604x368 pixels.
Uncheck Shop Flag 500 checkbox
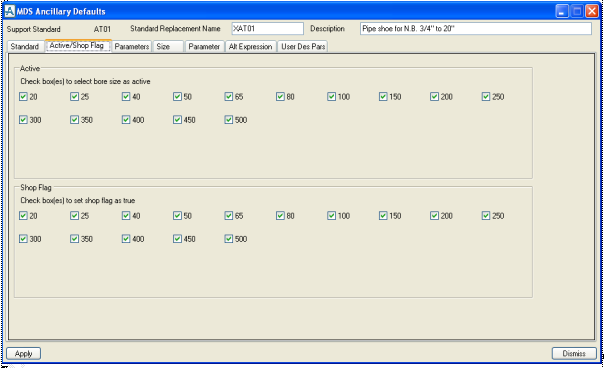click(229, 239)
